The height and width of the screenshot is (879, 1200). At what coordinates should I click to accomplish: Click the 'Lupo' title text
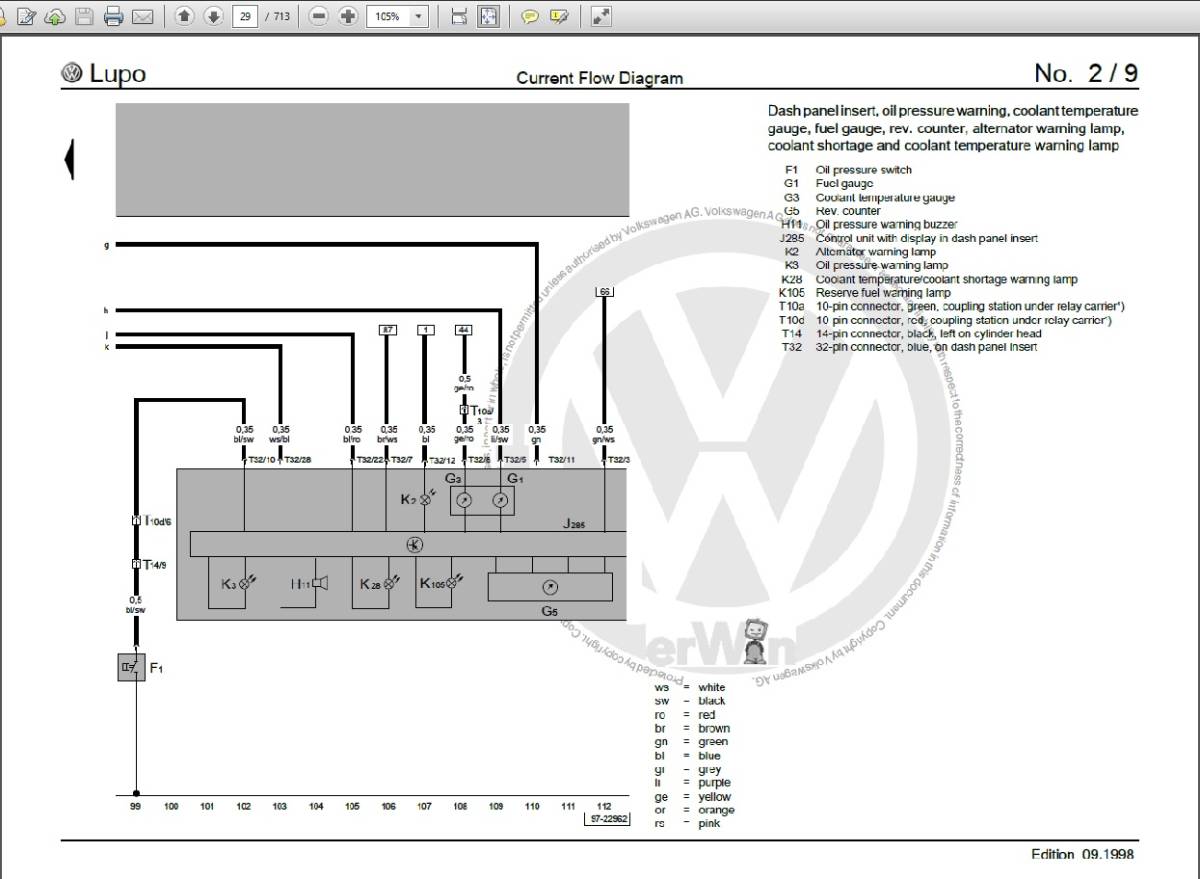[x=117, y=73]
